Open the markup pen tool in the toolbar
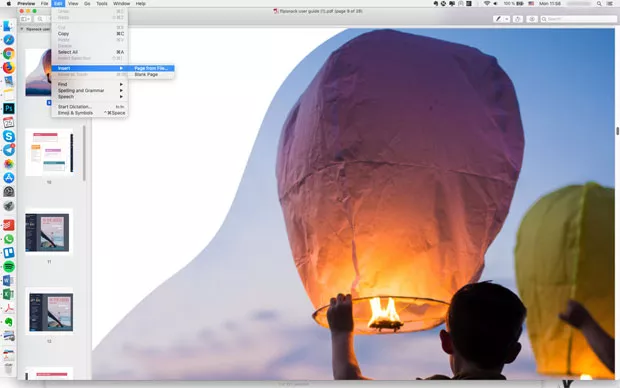The width and height of the screenshot is (620, 388). [x=498, y=19]
